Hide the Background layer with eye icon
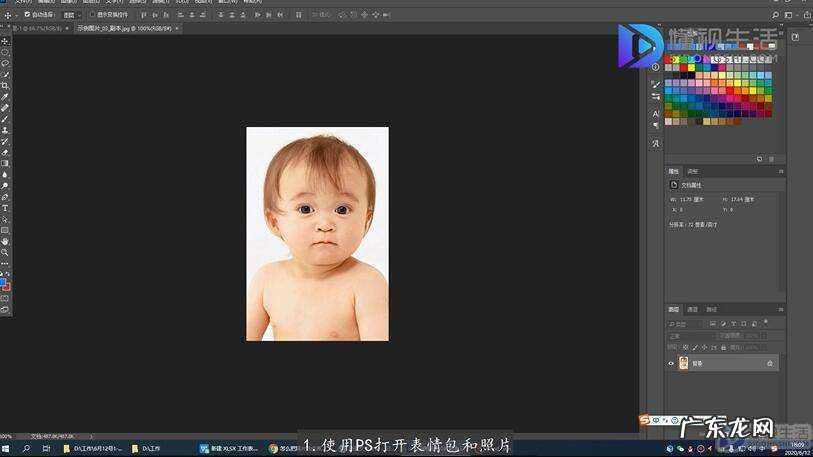 [x=671, y=363]
